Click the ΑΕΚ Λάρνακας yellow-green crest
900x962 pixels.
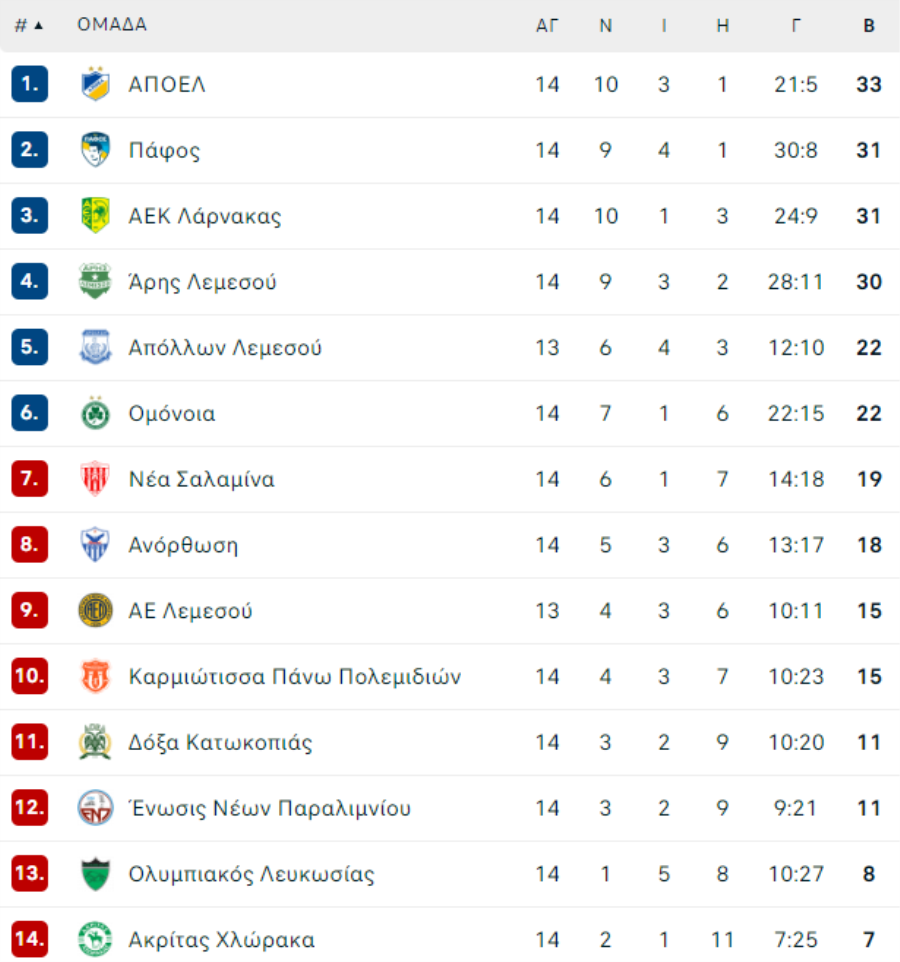[95, 215]
